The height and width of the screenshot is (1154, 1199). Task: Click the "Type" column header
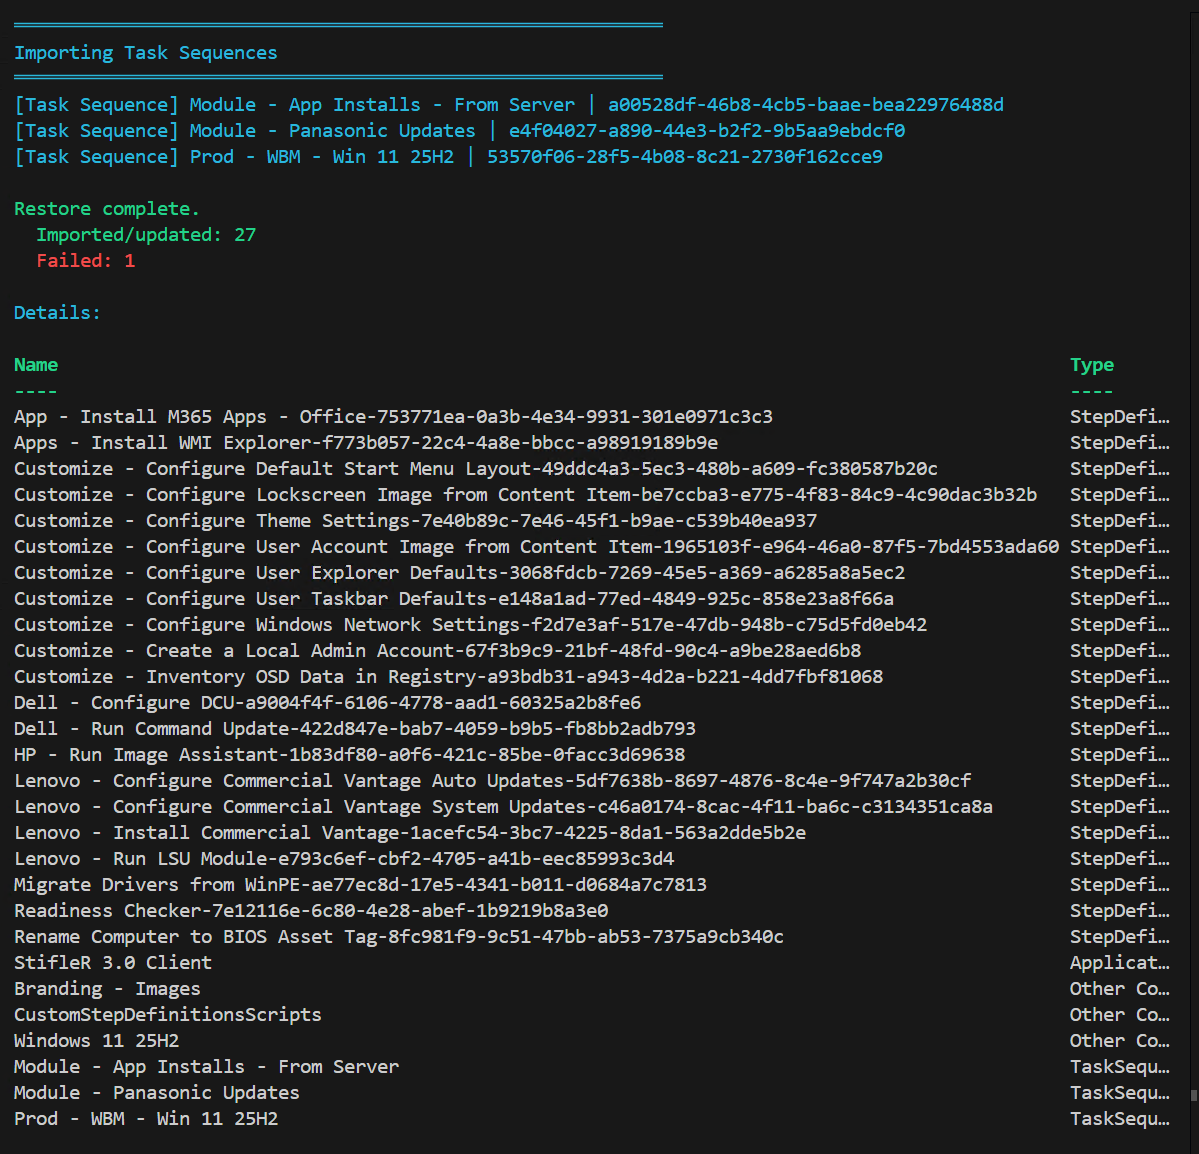tap(1091, 365)
